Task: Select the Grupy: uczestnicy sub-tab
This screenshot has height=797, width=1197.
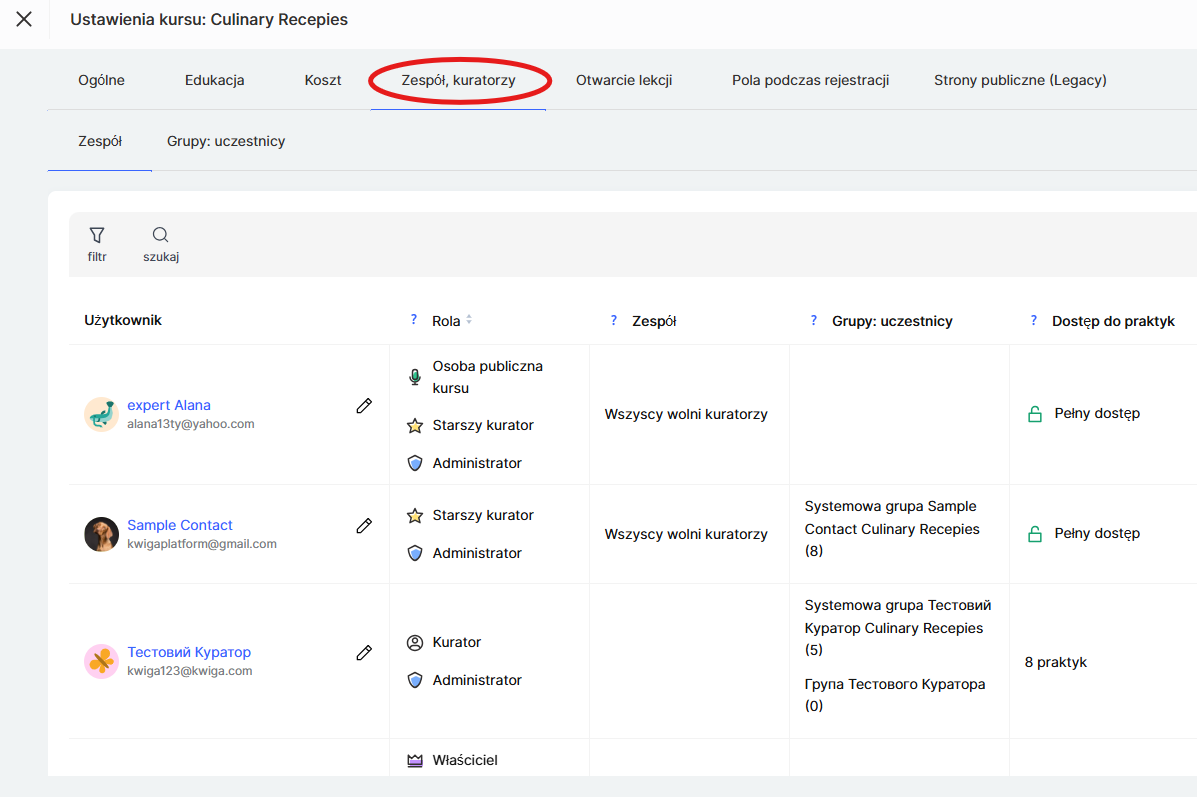Action: (226, 141)
